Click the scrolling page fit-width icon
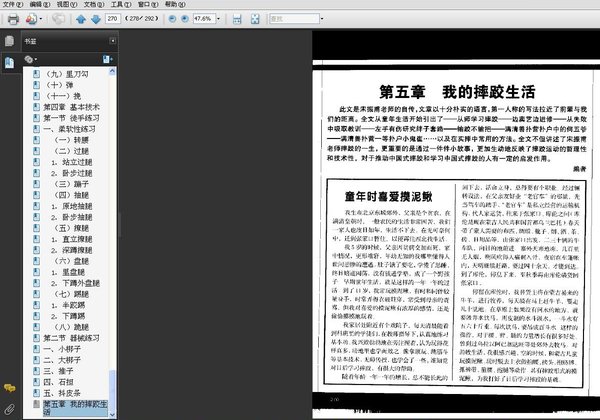600x420 pixels. click(237, 19)
